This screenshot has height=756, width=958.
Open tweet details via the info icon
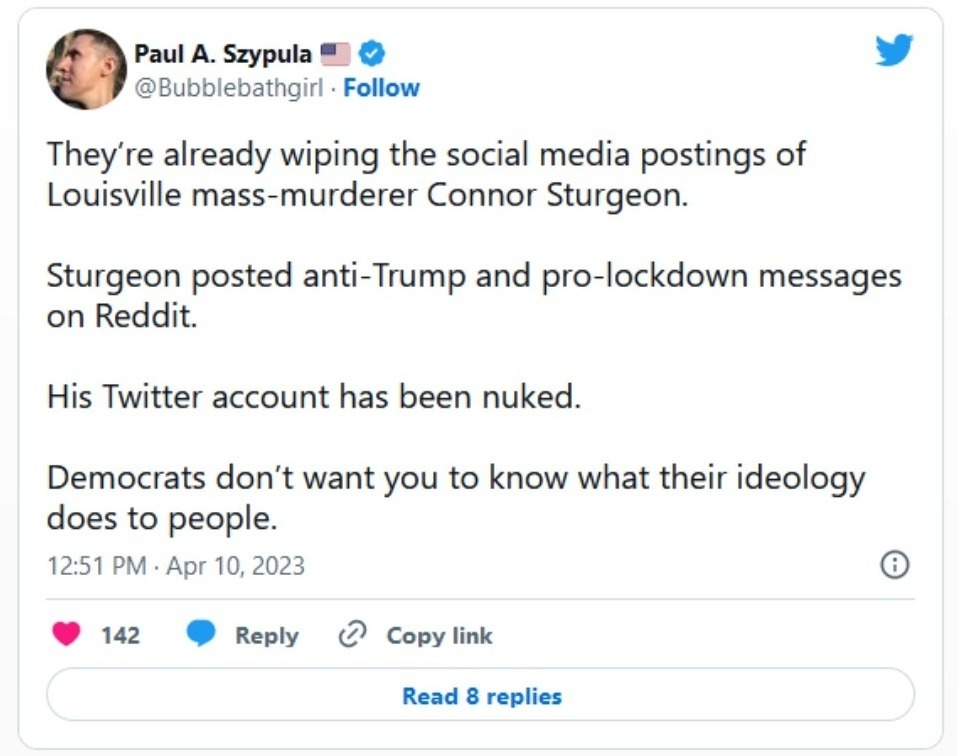click(x=896, y=564)
